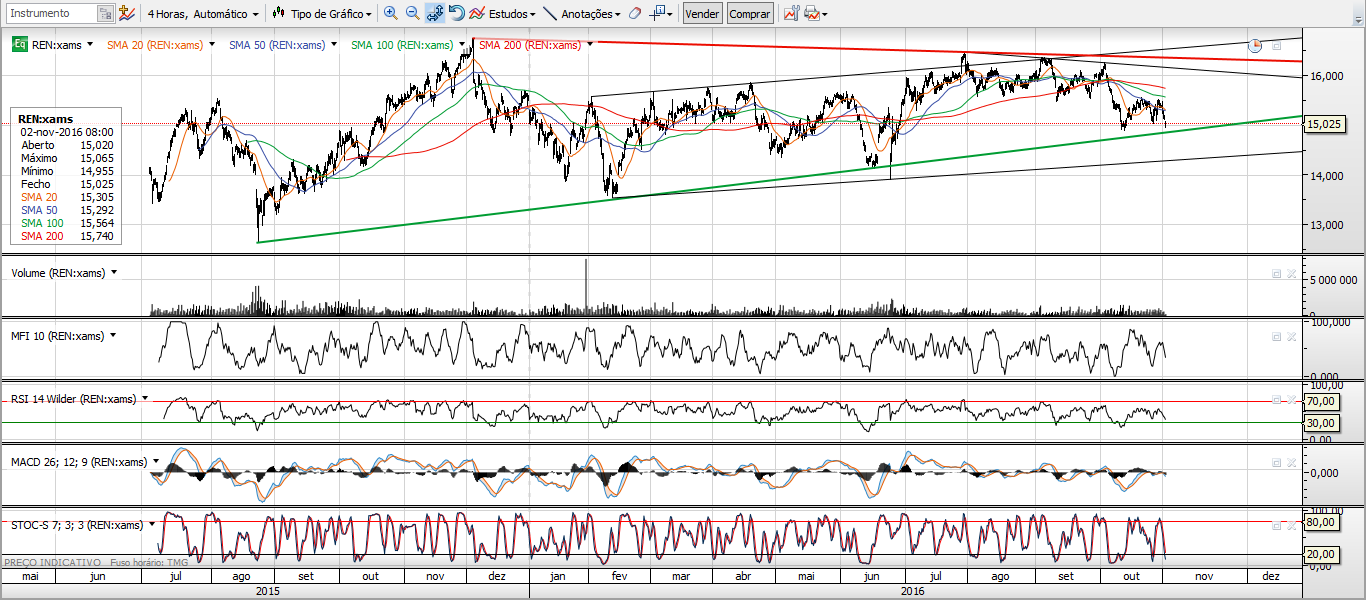Open the REN:xams legend dropdown
Screen dimensions: 1366x600
click(x=90, y=45)
